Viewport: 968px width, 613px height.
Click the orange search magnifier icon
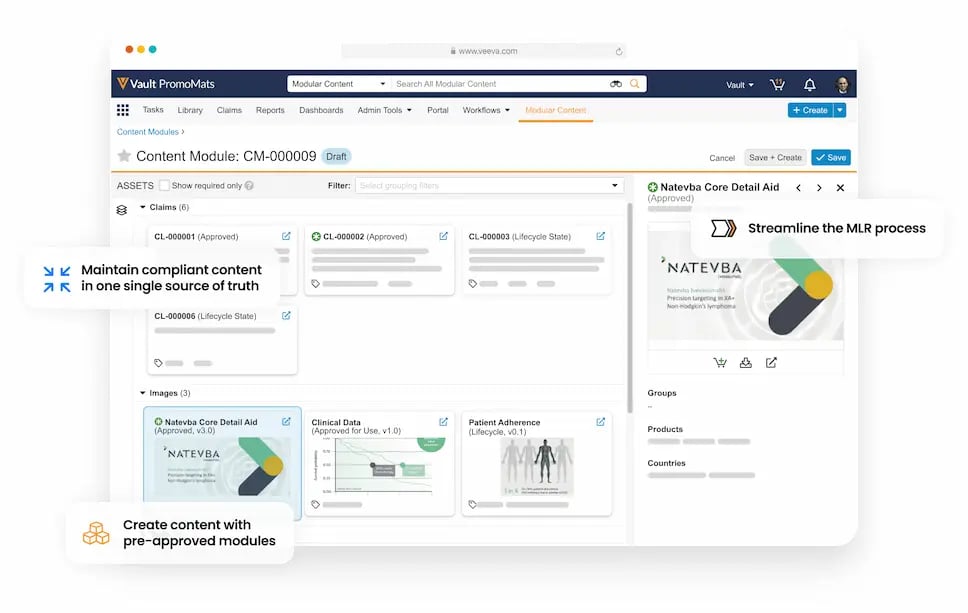coord(634,84)
